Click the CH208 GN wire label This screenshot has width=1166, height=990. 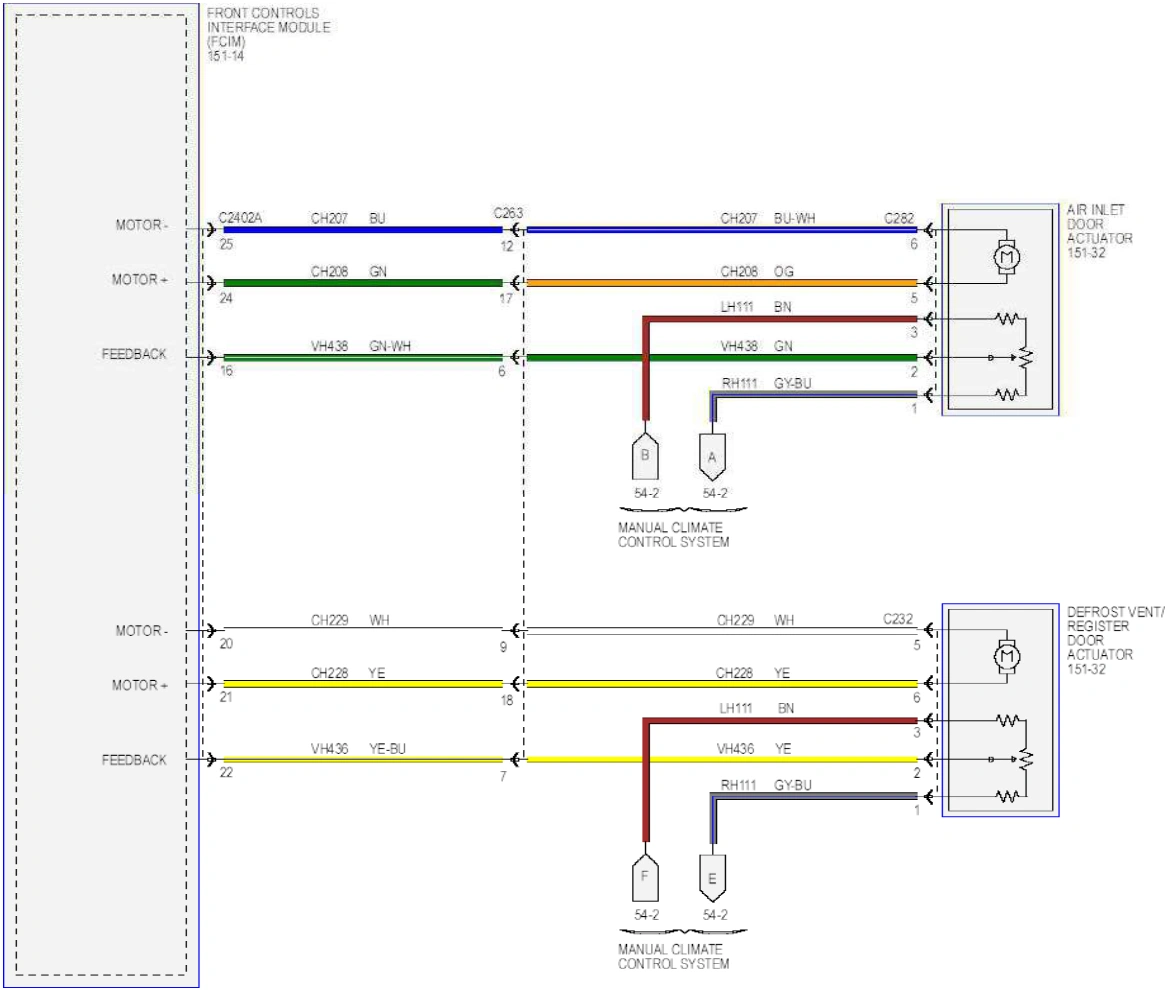[349, 271]
